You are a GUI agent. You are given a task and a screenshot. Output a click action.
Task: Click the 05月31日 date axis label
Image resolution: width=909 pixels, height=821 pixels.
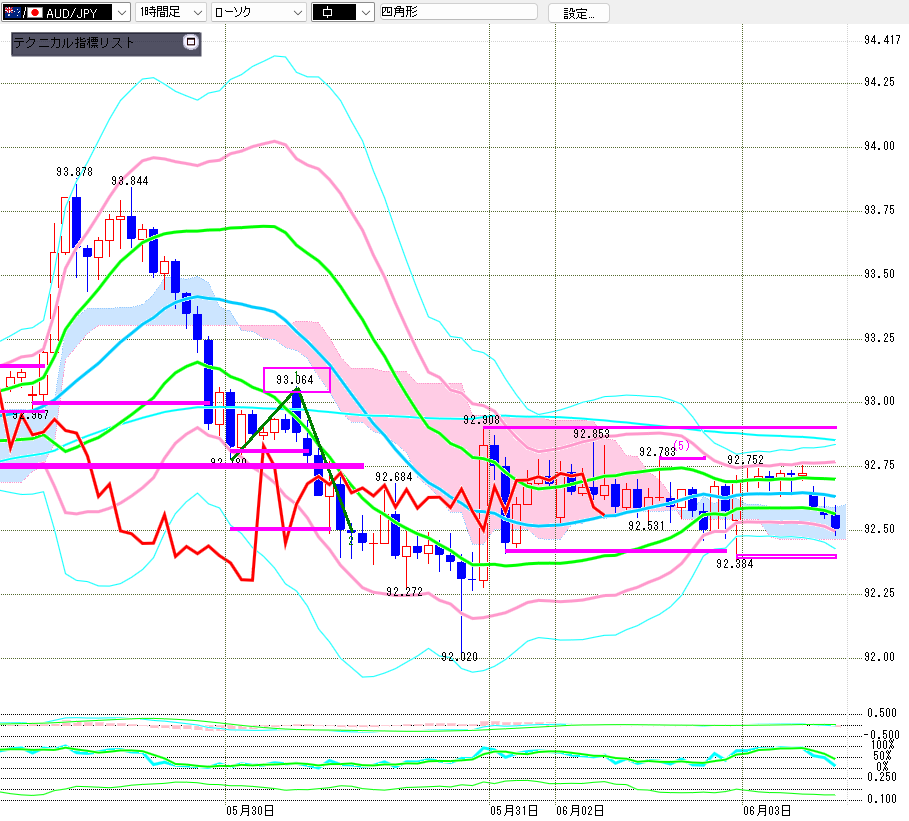[514, 811]
